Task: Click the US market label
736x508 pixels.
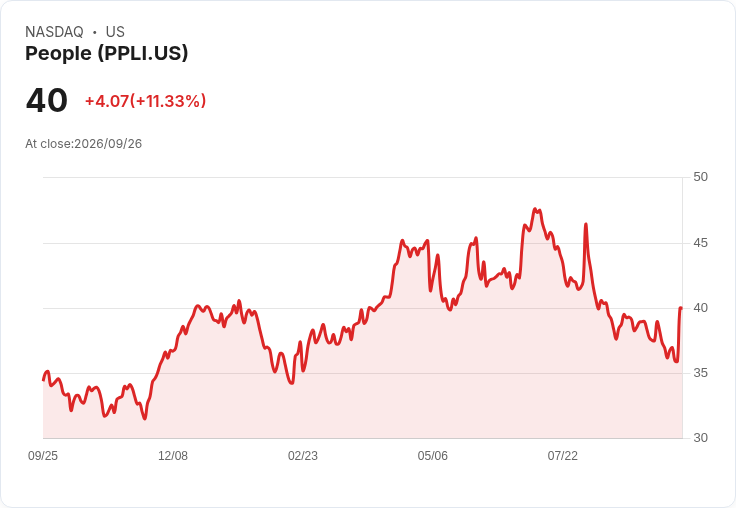Action: pos(115,32)
